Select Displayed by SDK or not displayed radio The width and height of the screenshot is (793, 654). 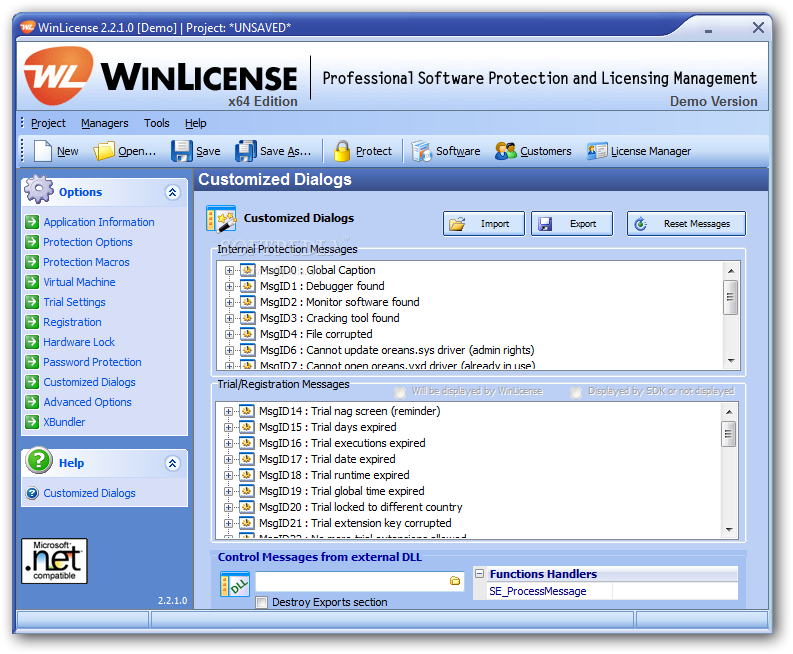(576, 392)
